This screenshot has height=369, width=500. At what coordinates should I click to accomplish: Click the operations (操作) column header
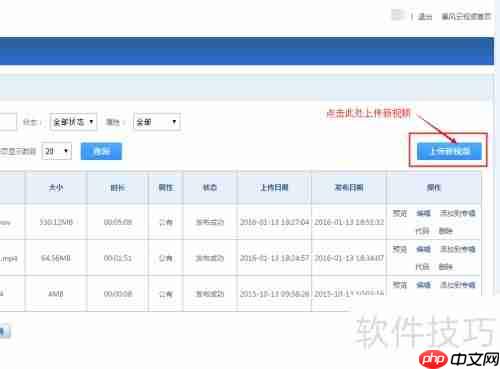pos(434,188)
